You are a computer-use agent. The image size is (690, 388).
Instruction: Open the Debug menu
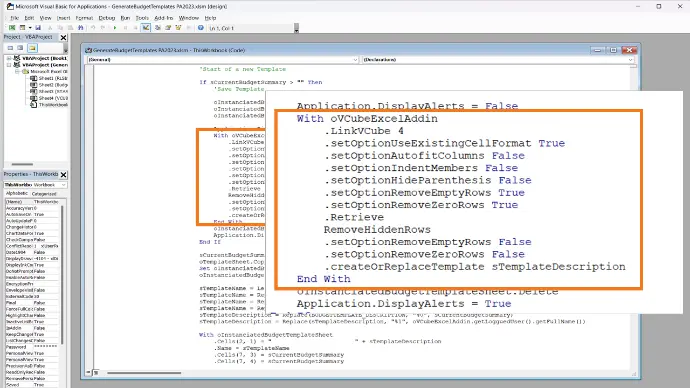pyautogui.click(x=106, y=18)
